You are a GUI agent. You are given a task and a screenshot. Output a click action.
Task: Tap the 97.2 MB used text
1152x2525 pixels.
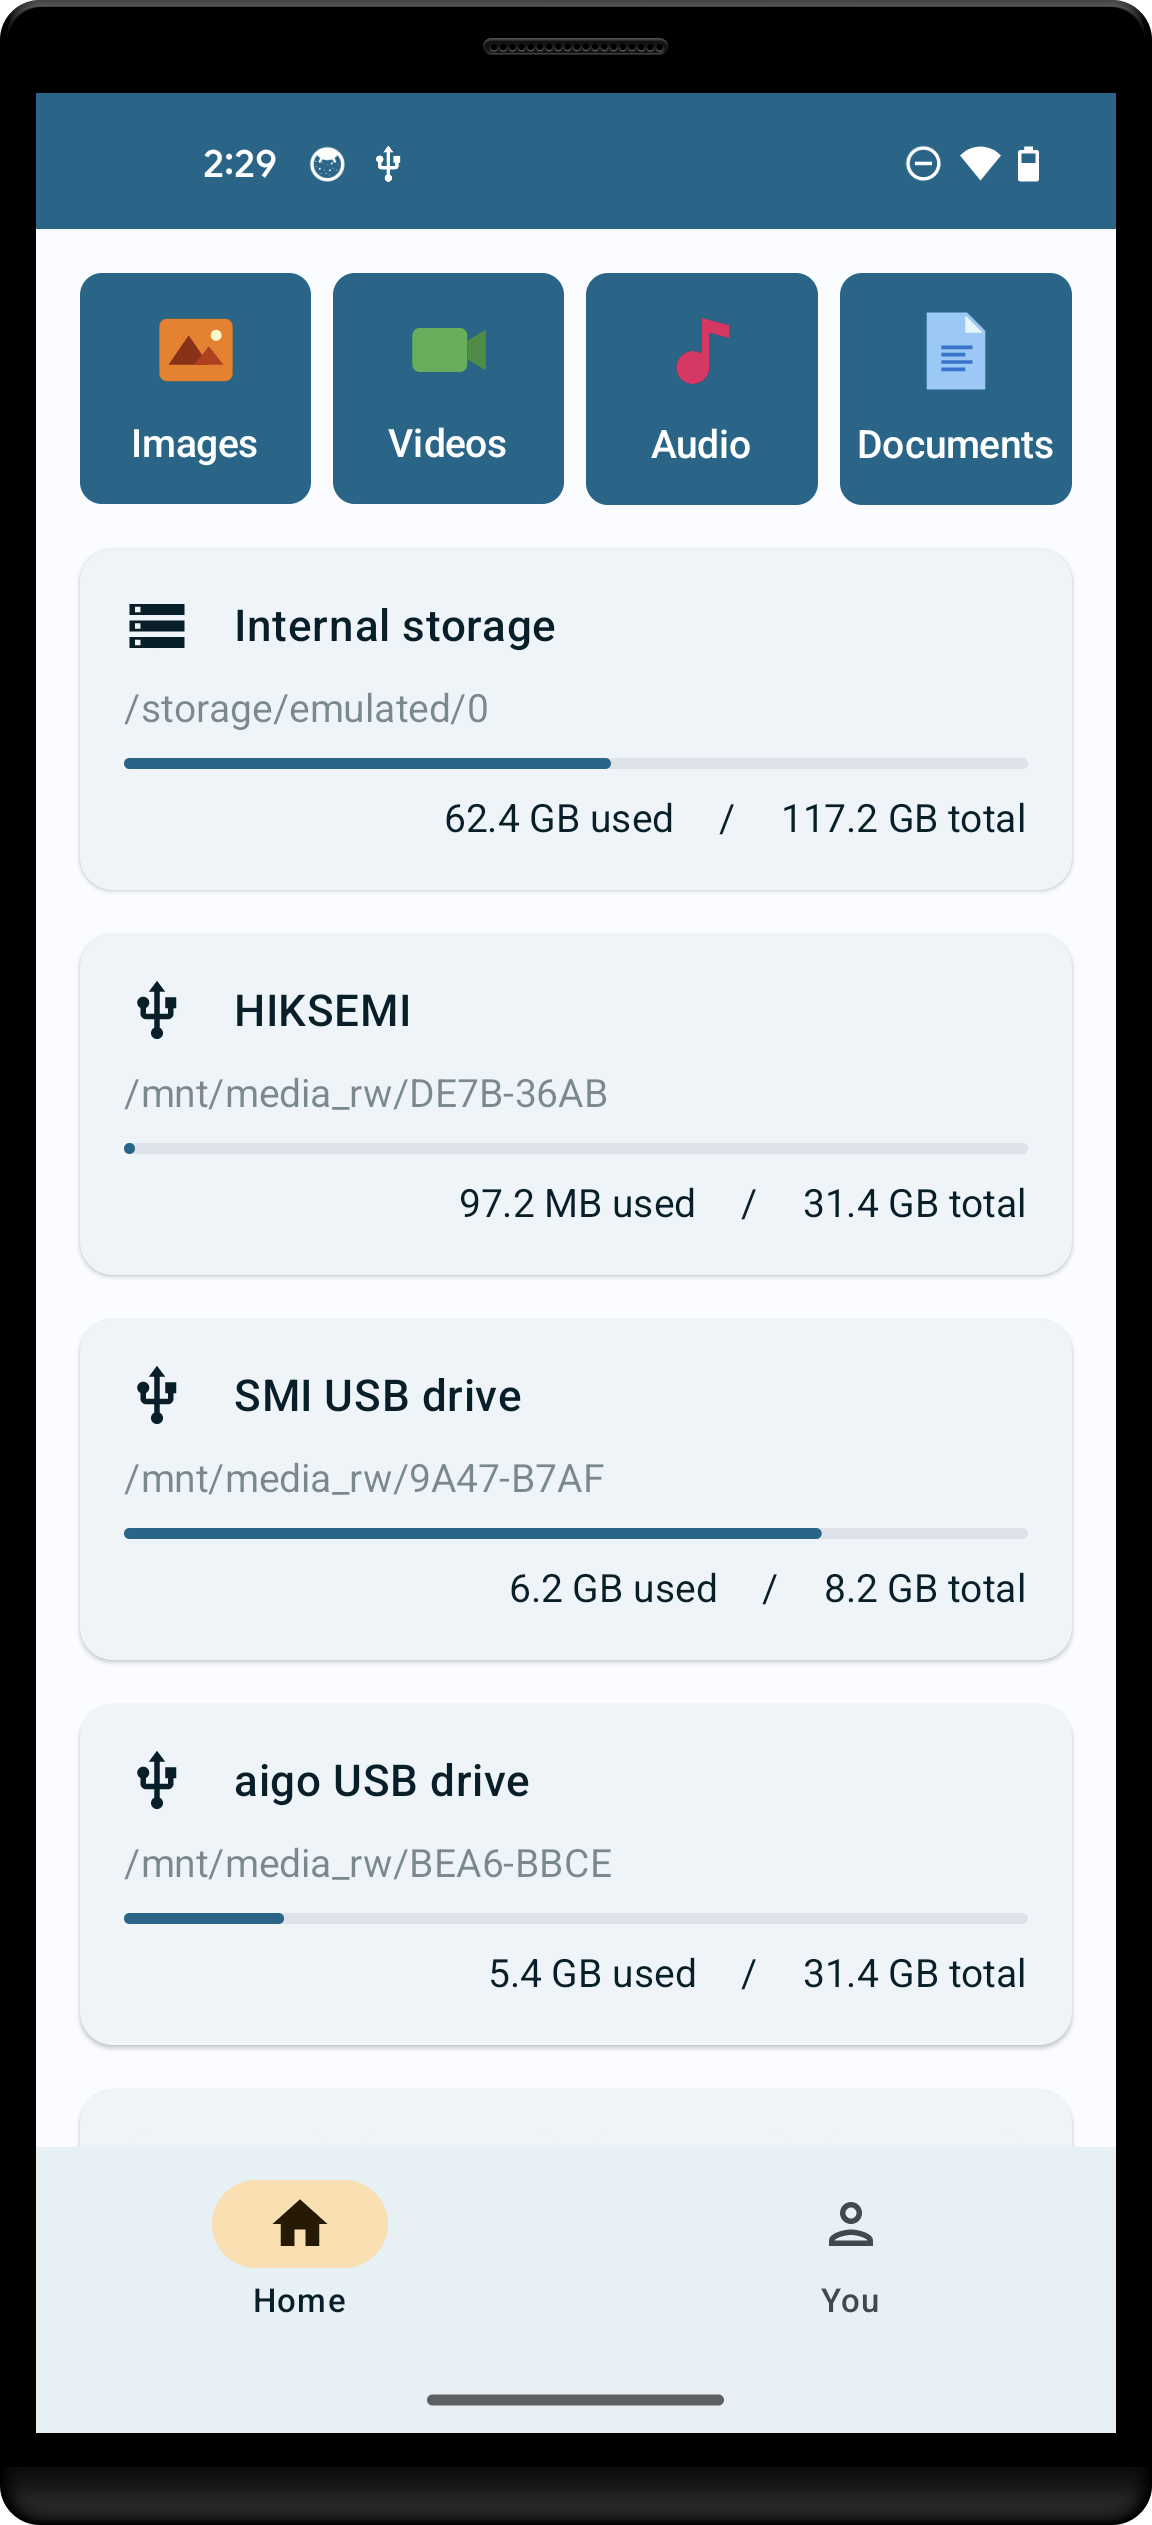tap(577, 1204)
